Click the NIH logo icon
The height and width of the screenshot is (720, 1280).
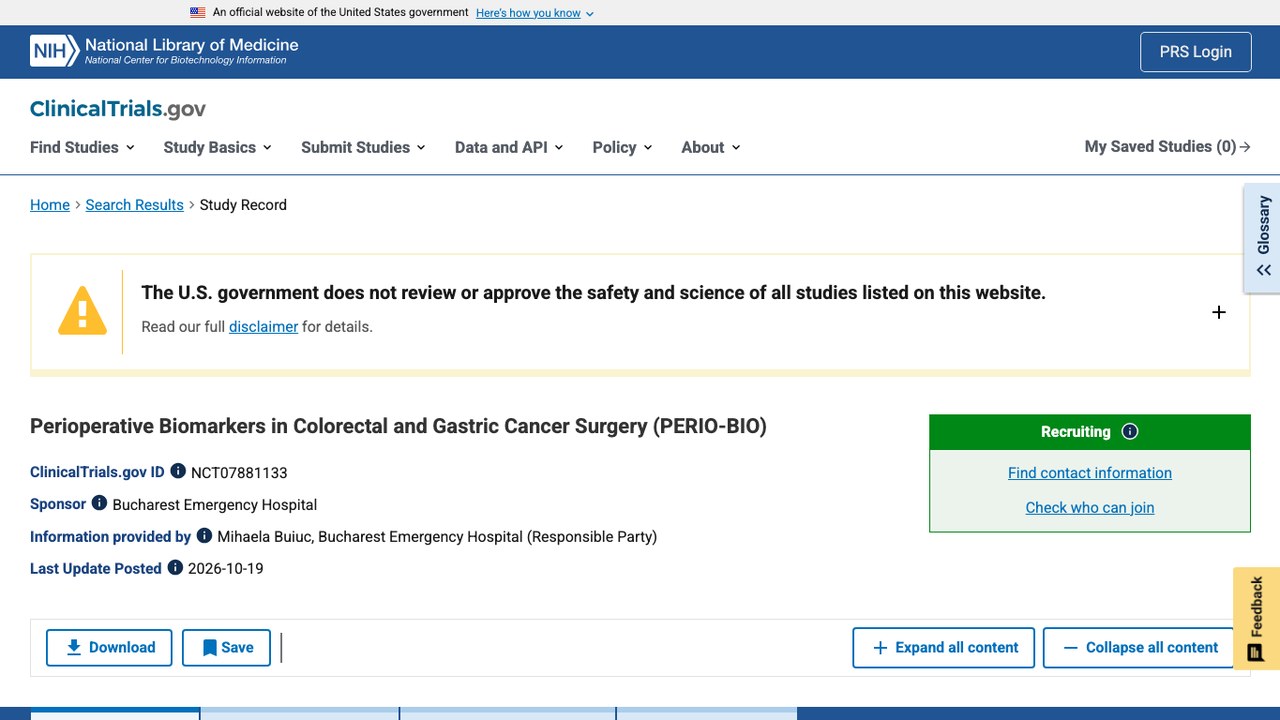click(54, 51)
